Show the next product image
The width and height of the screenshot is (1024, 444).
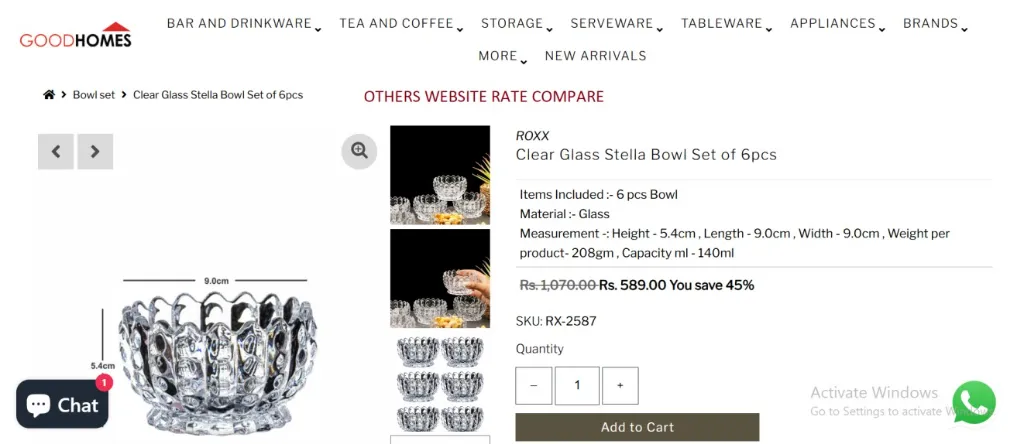tap(95, 152)
